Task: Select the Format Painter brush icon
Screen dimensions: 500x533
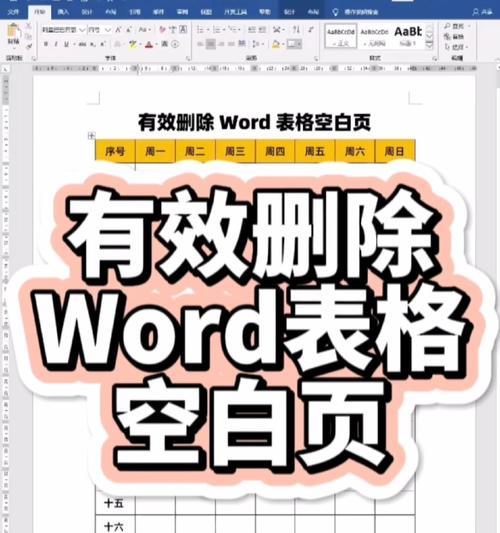Action: click(x=29, y=46)
